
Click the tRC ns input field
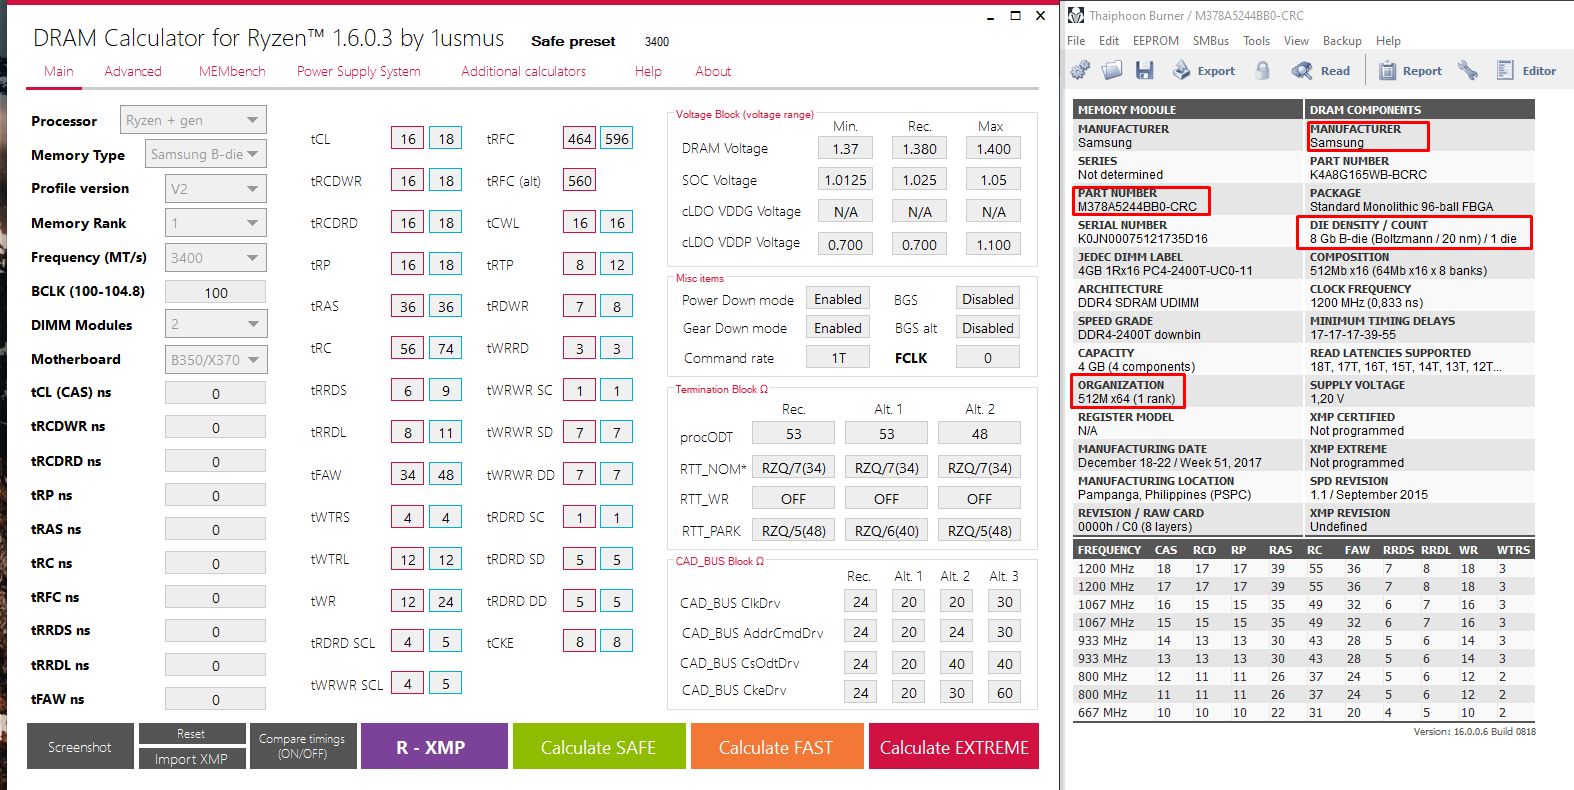(216, 563)
